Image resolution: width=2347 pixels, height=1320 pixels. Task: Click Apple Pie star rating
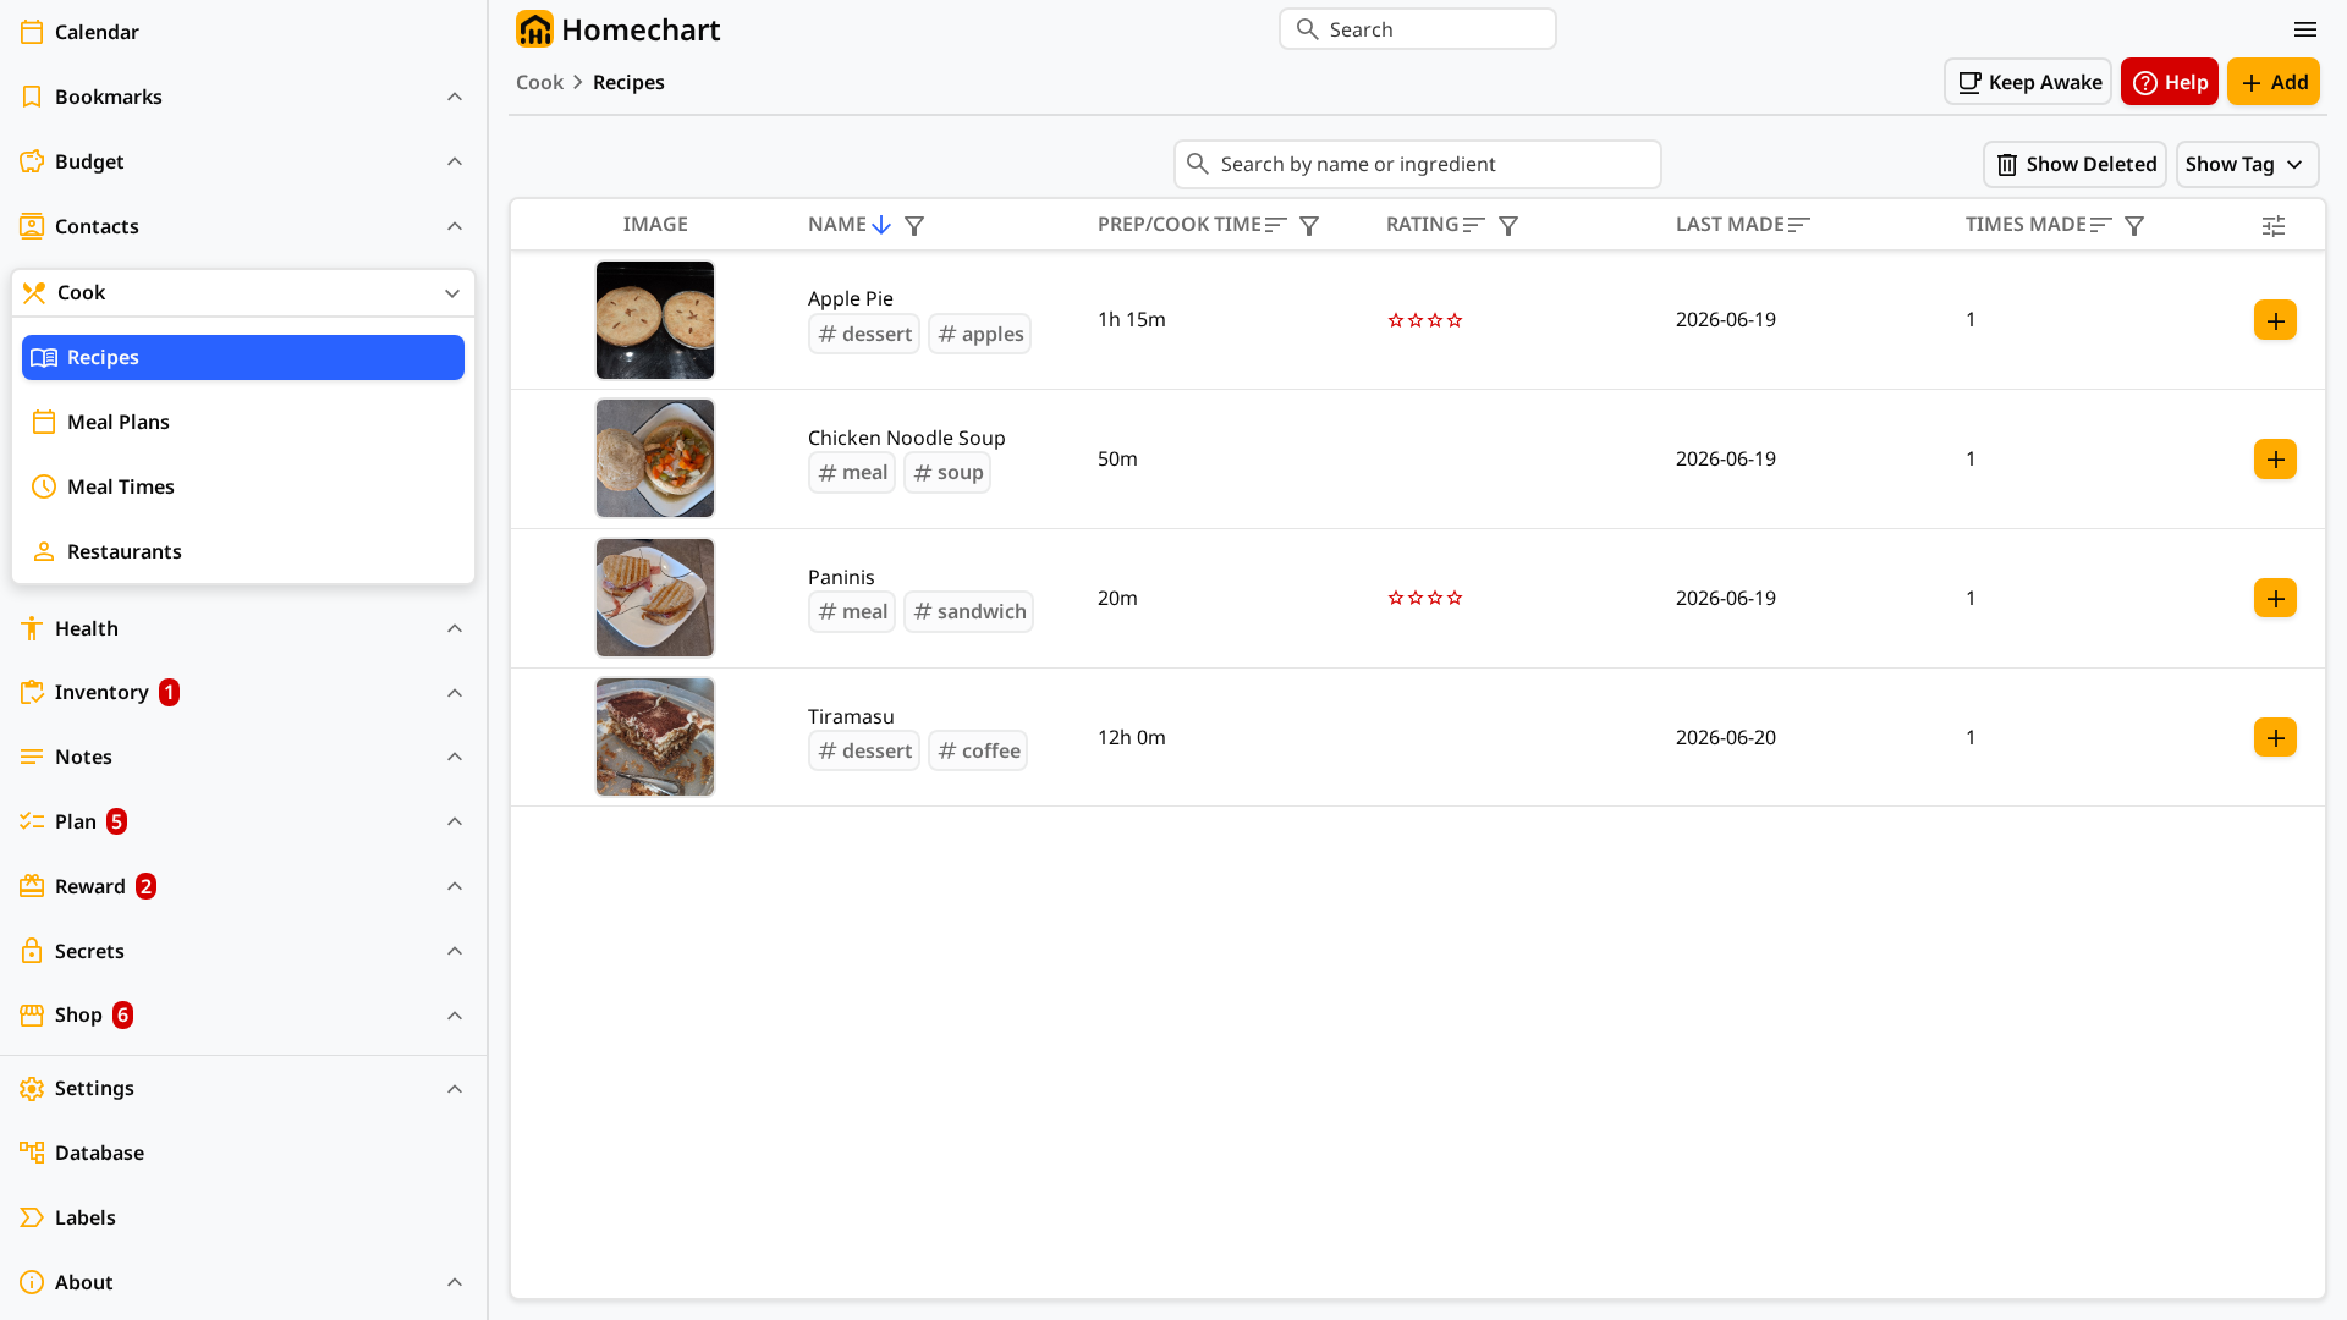(1425, 320)
